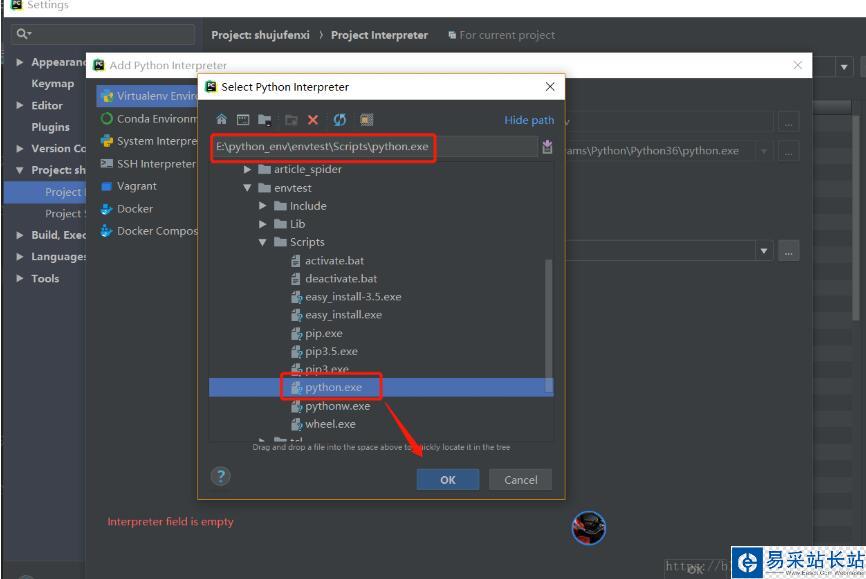Image resolution: width=866 pixels, height=579 pixels.
Task: Click Hide path link
Action: pyautogui.click(x=529, y=120)
